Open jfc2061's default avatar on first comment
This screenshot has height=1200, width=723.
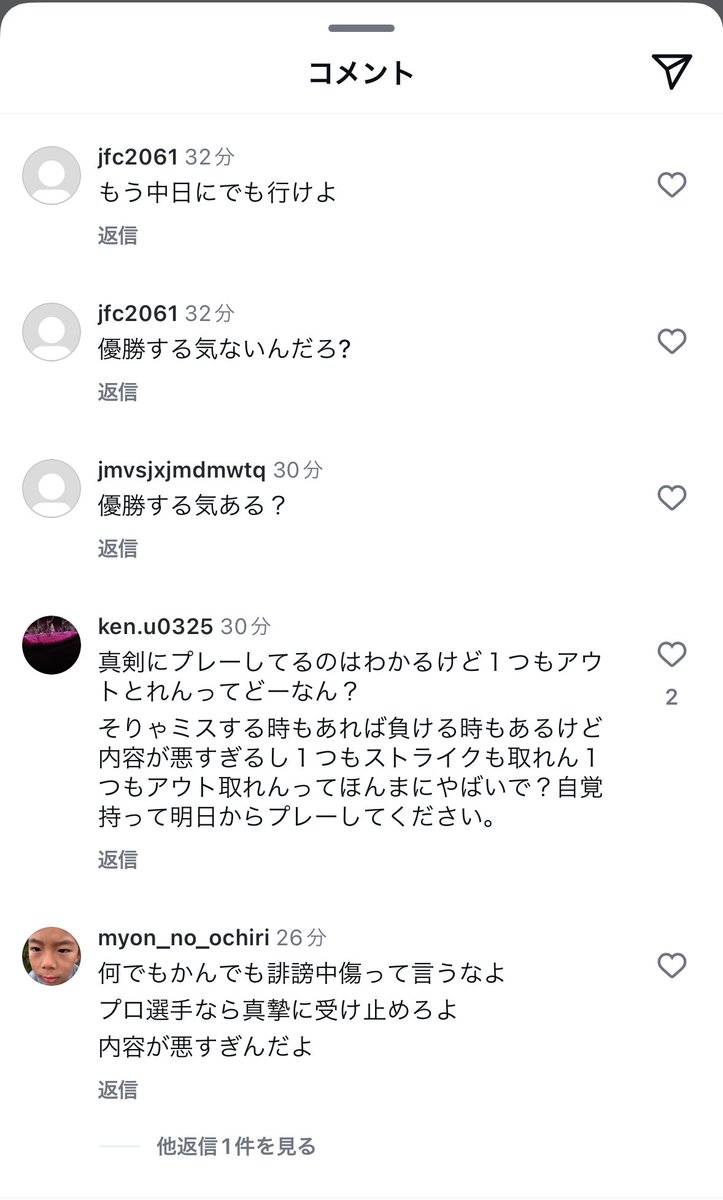51,176
